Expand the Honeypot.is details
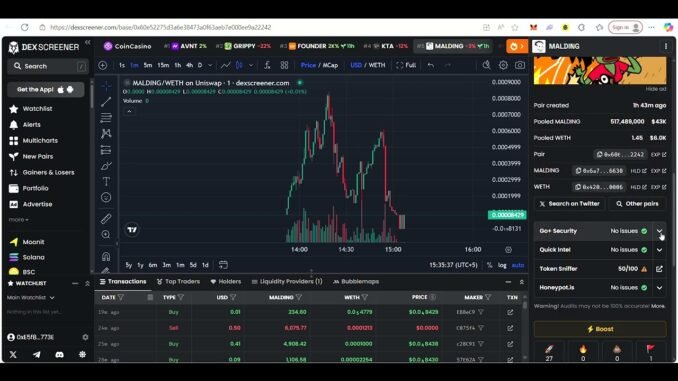Viewport: 678px width, 381px height. tap(659, 288)
